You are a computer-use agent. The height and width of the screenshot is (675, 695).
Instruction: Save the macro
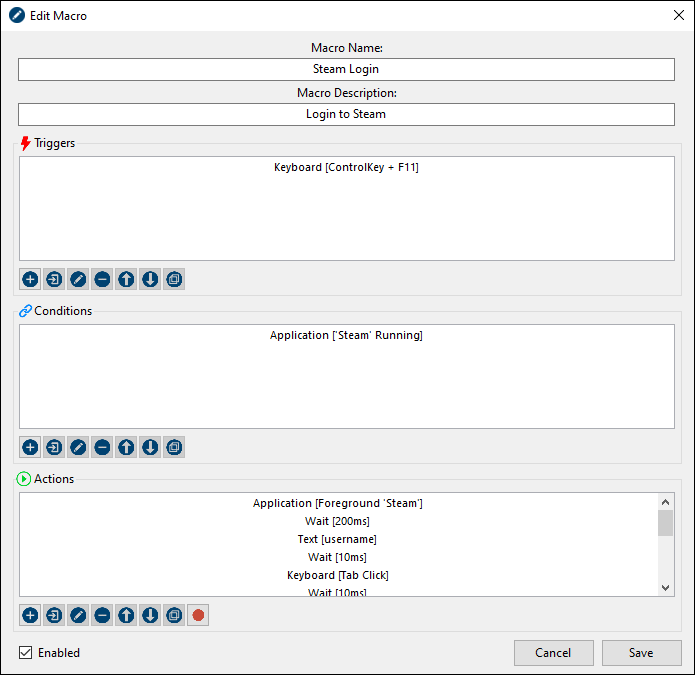(641, 653)
